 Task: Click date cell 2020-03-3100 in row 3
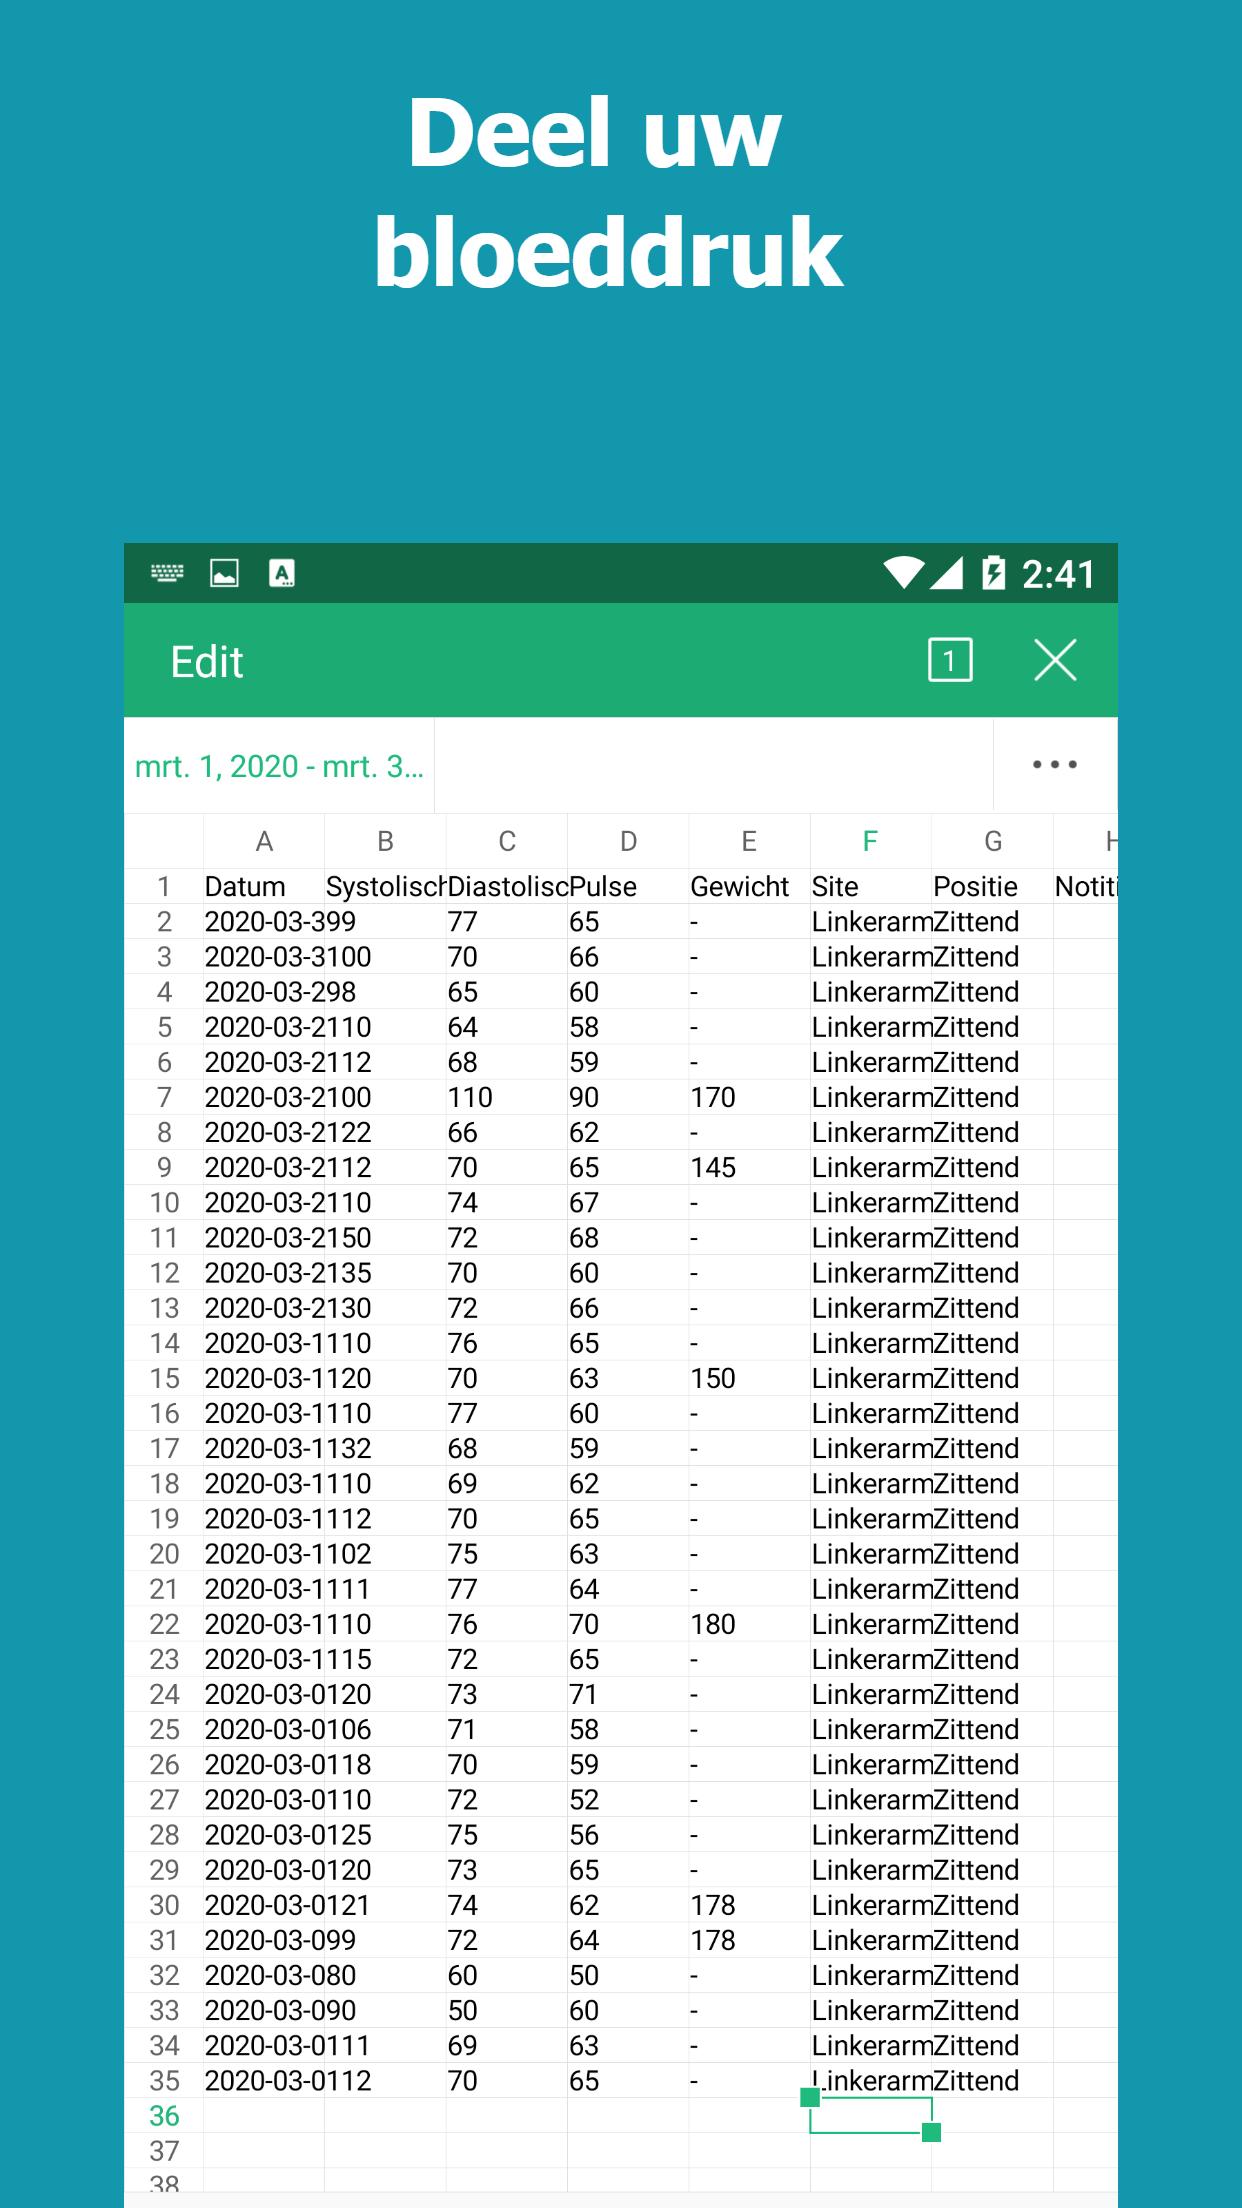click(x=264, y=957)
